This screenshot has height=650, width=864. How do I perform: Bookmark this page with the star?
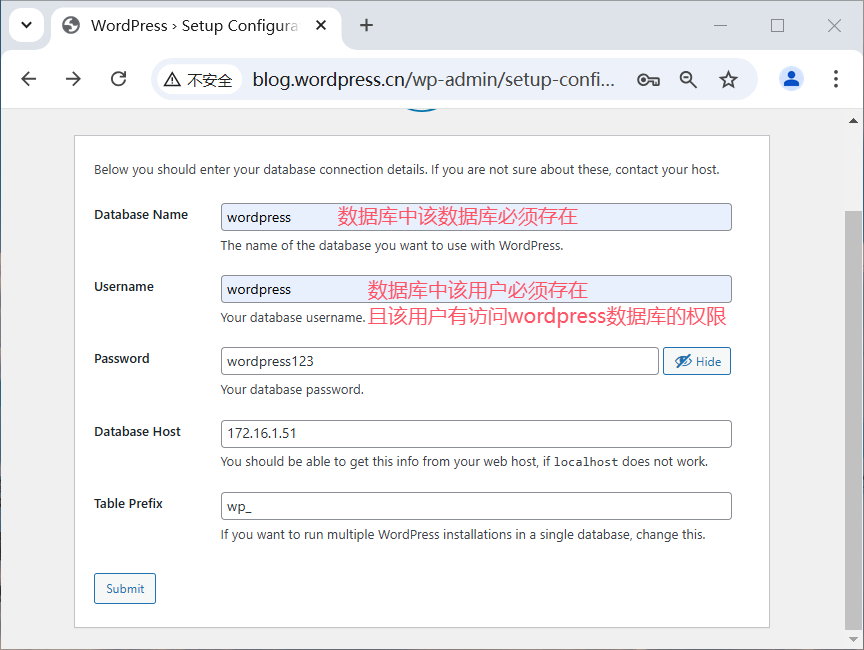728,80
